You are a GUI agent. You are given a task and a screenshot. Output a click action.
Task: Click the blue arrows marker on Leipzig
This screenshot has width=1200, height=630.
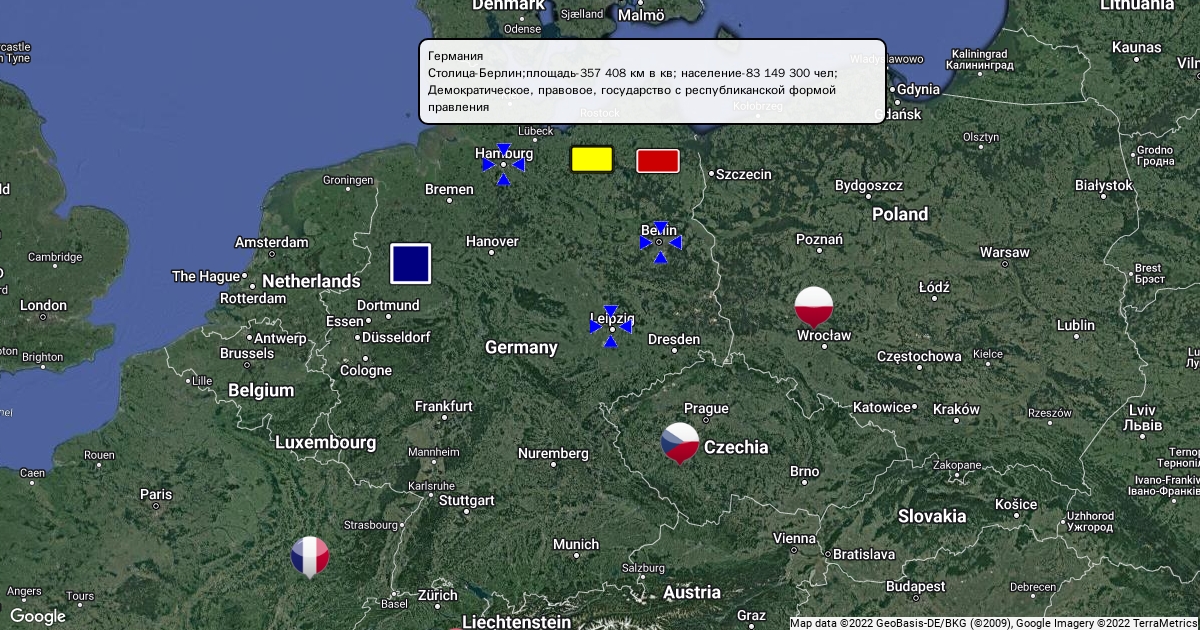(x=610, y=327)
